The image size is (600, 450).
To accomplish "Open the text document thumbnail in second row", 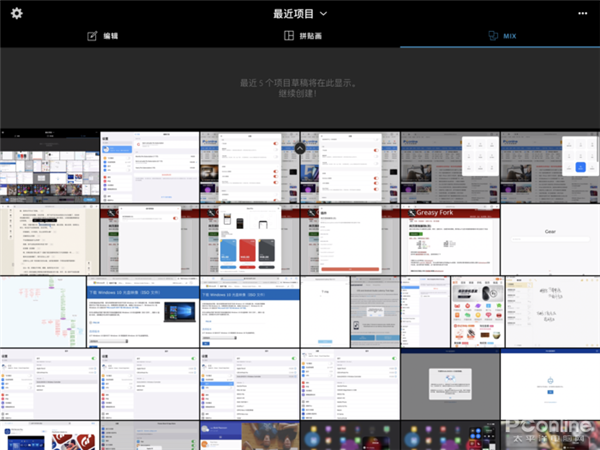I will [49, 240].
